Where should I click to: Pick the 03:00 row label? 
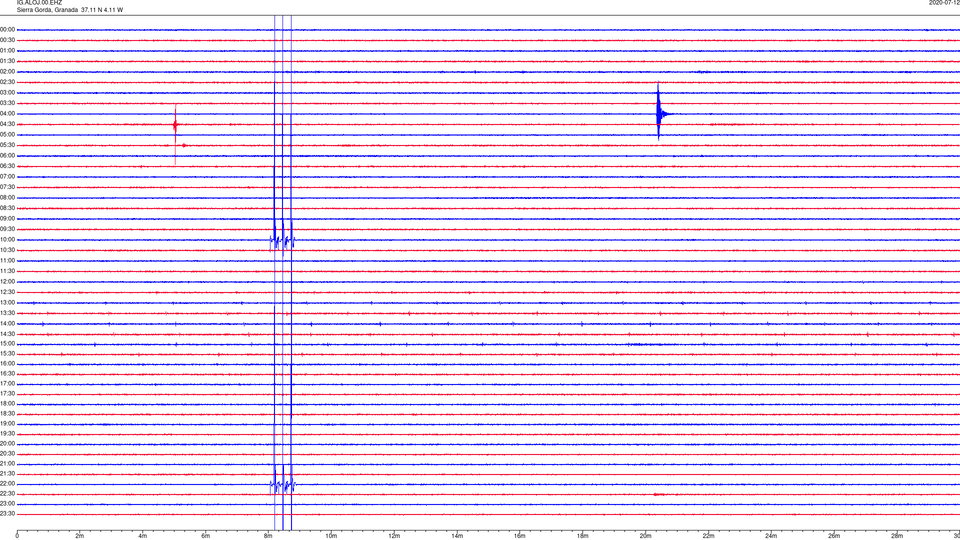pos(7,92)
